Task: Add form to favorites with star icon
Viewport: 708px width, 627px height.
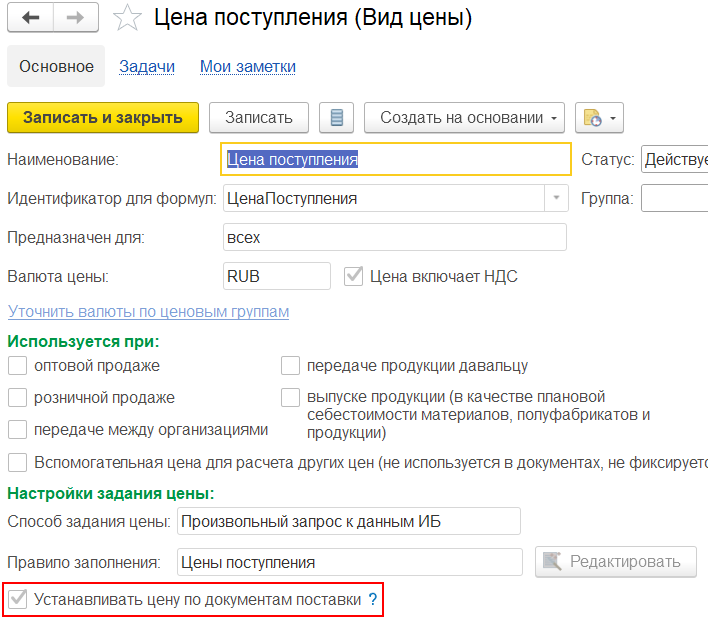Action: click(x=127, y=18)
